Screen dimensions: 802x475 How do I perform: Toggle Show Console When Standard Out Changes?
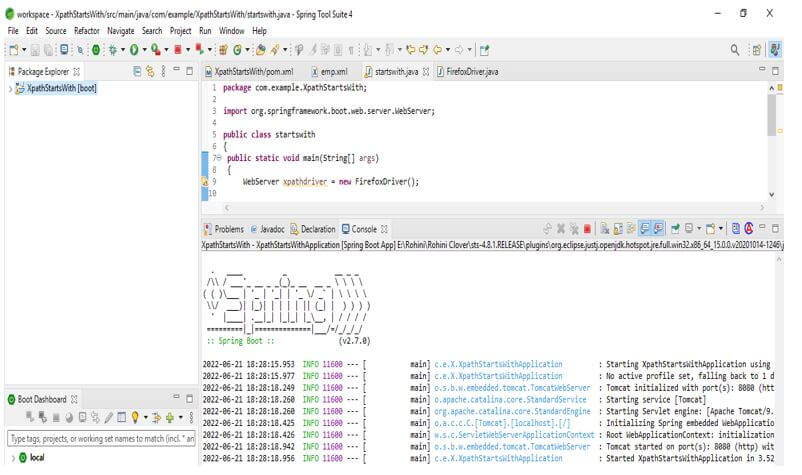pyautogui.click(x=645, y=229)
